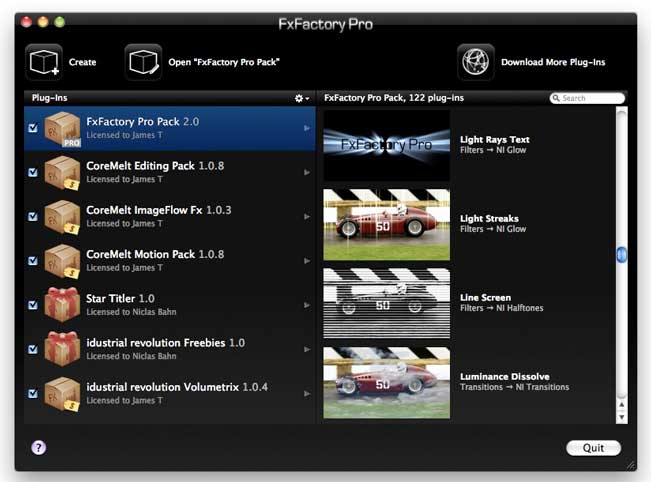The image size is (651, 482).
Task: Click the idustrial revolution Volumetrix box icon
Action: click(62, 394)
